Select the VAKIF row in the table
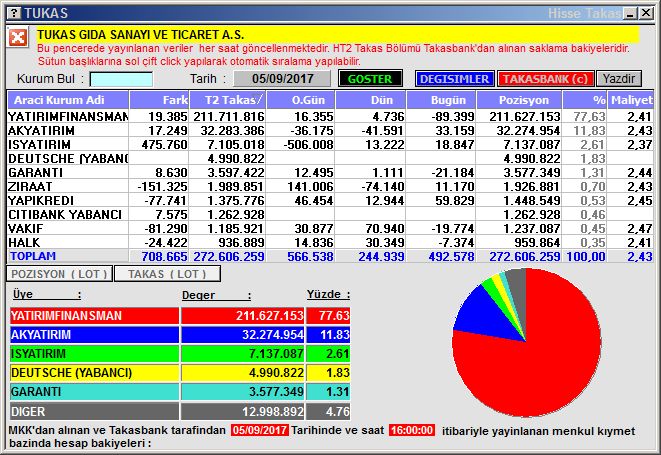This screenshot has width=661, height=455. pyautogui.click(x=330, y=229)
